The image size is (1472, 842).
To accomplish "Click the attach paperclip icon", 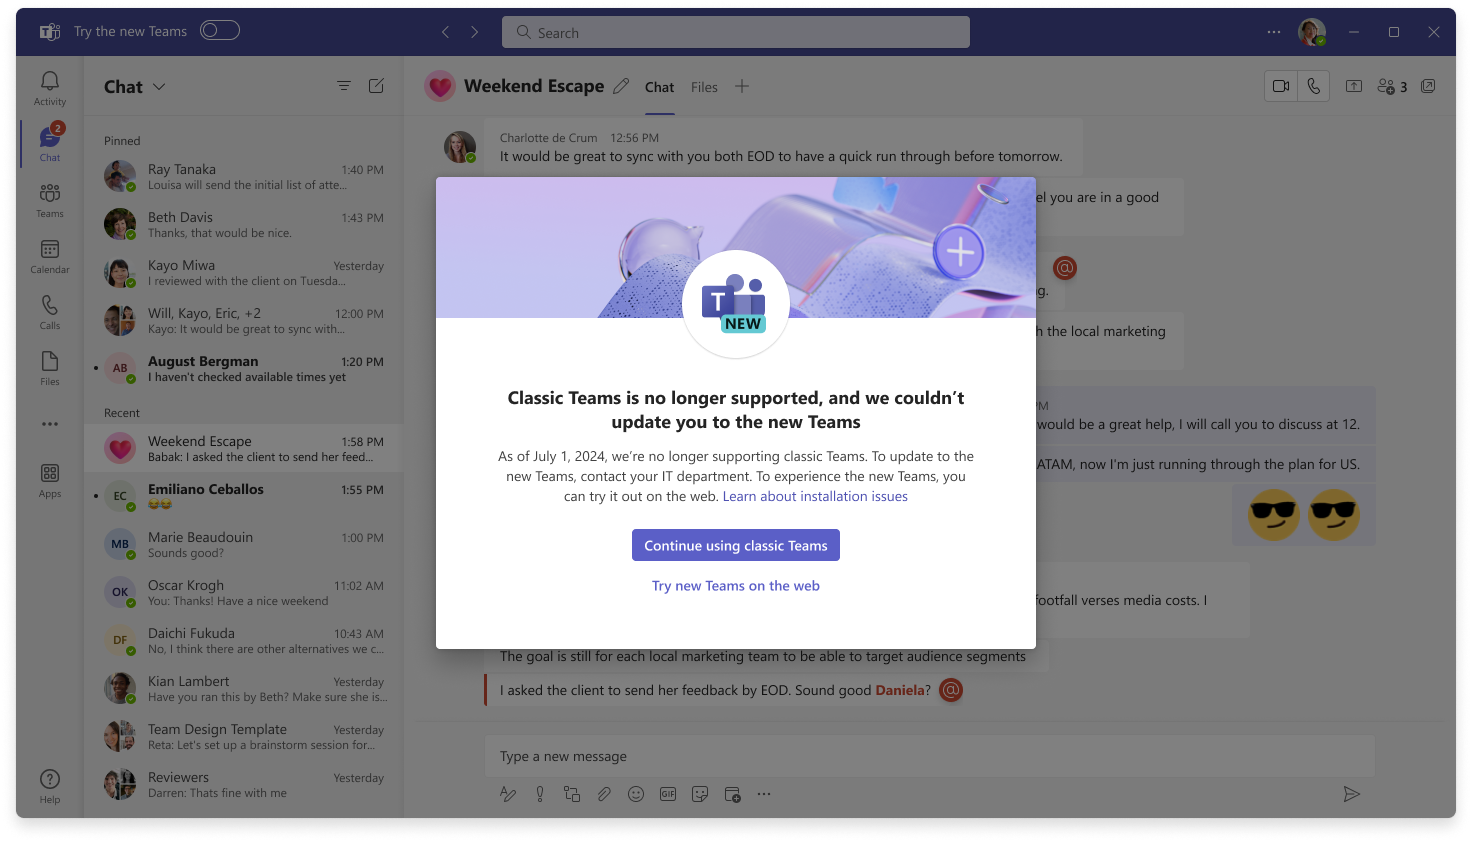I will (x=603, y=794).
